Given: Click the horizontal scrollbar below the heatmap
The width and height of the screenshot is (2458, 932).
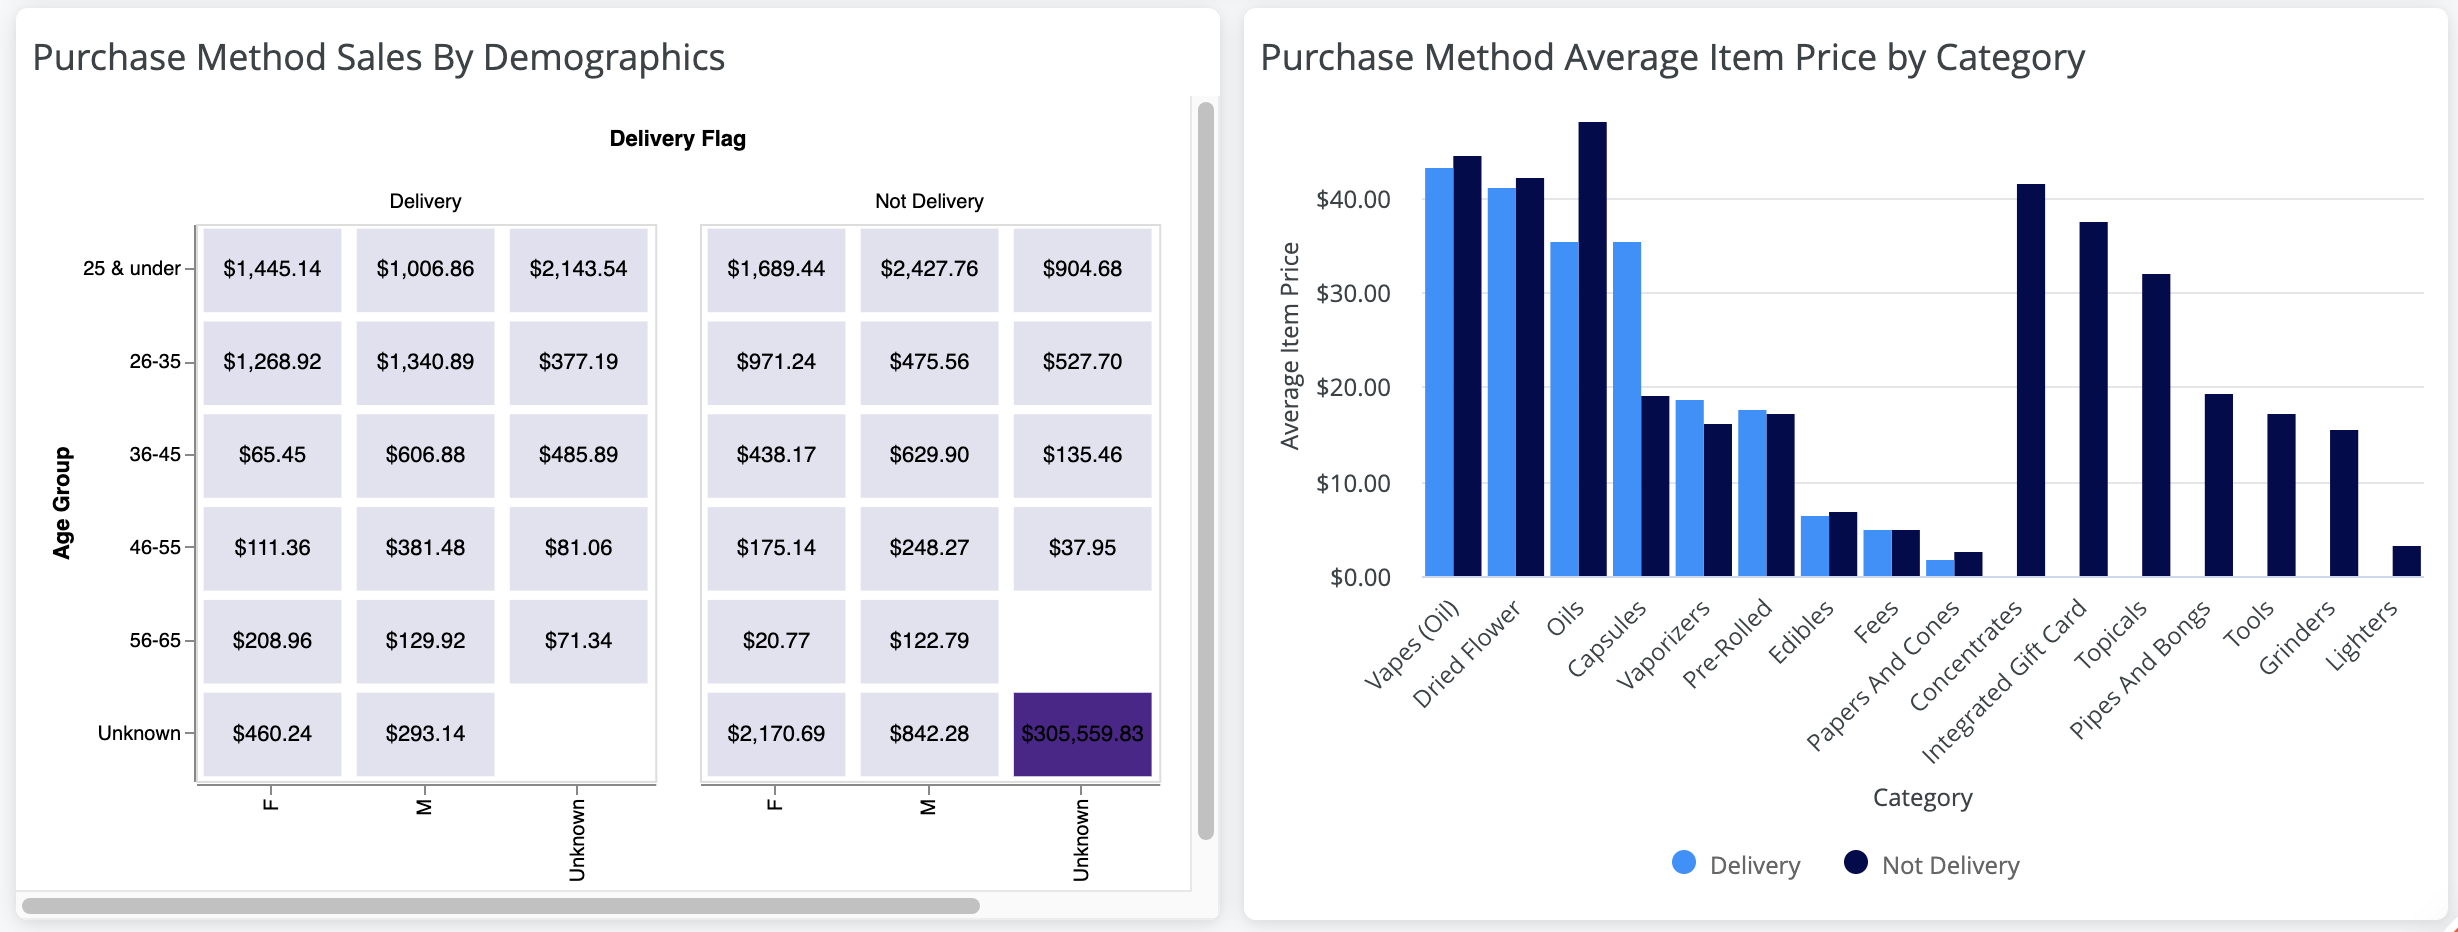Looking at the screenshot, I should 500,906.
